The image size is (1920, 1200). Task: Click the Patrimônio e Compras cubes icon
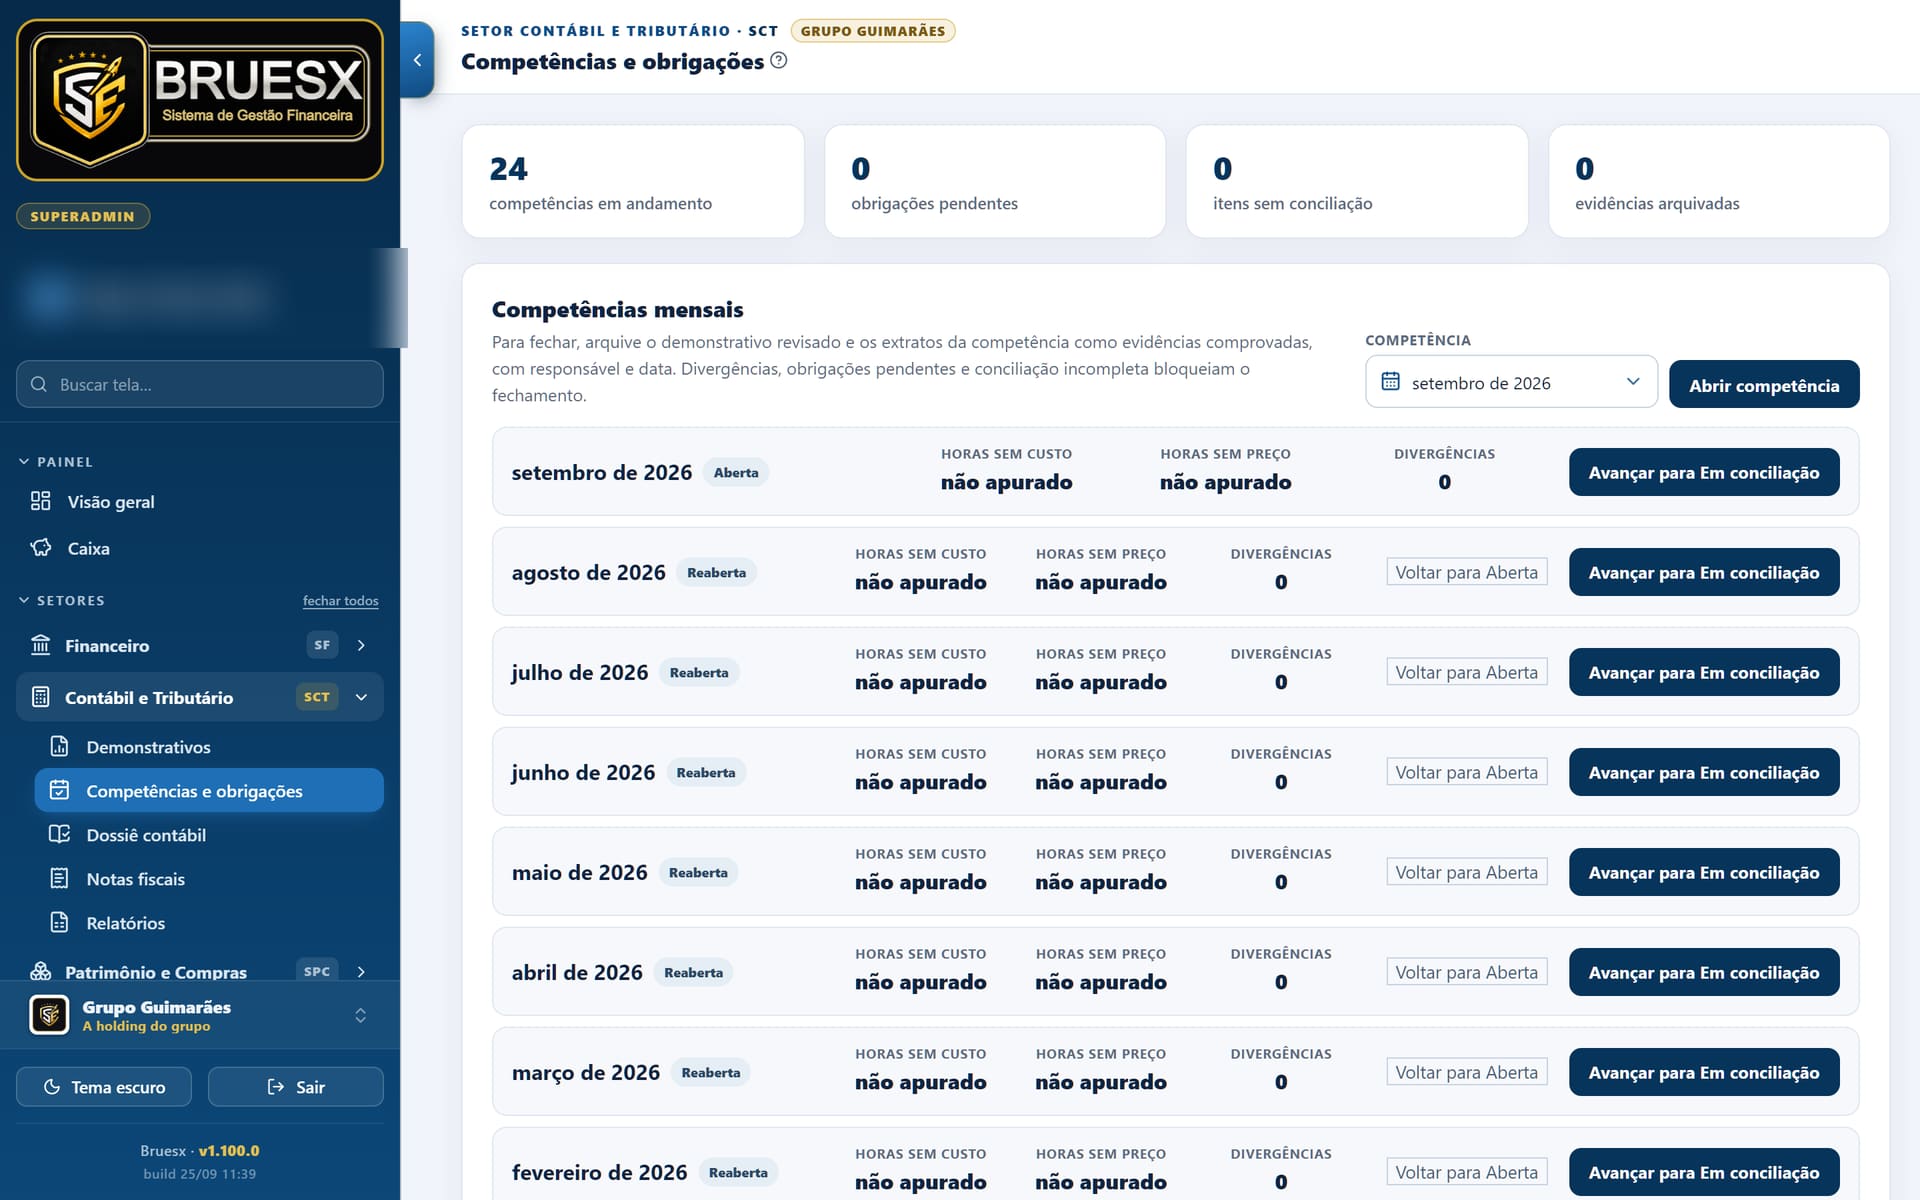point(40,971)
